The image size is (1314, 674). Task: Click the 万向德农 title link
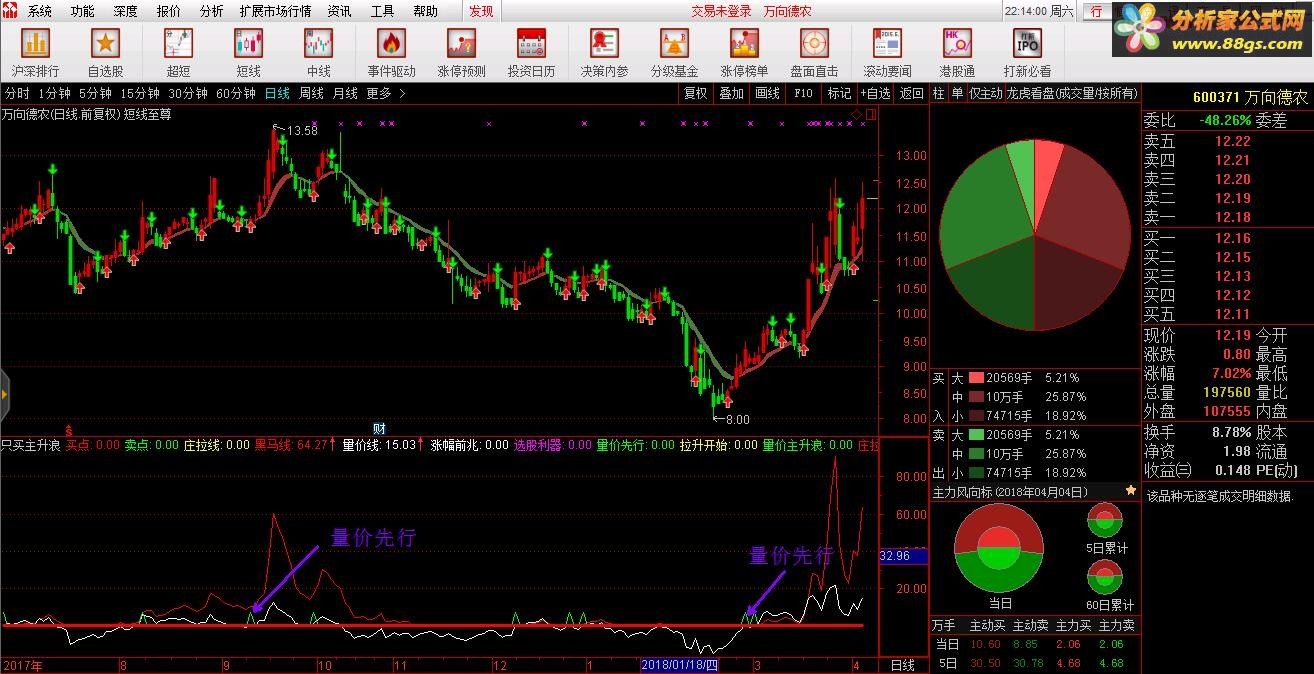[787, 11]
